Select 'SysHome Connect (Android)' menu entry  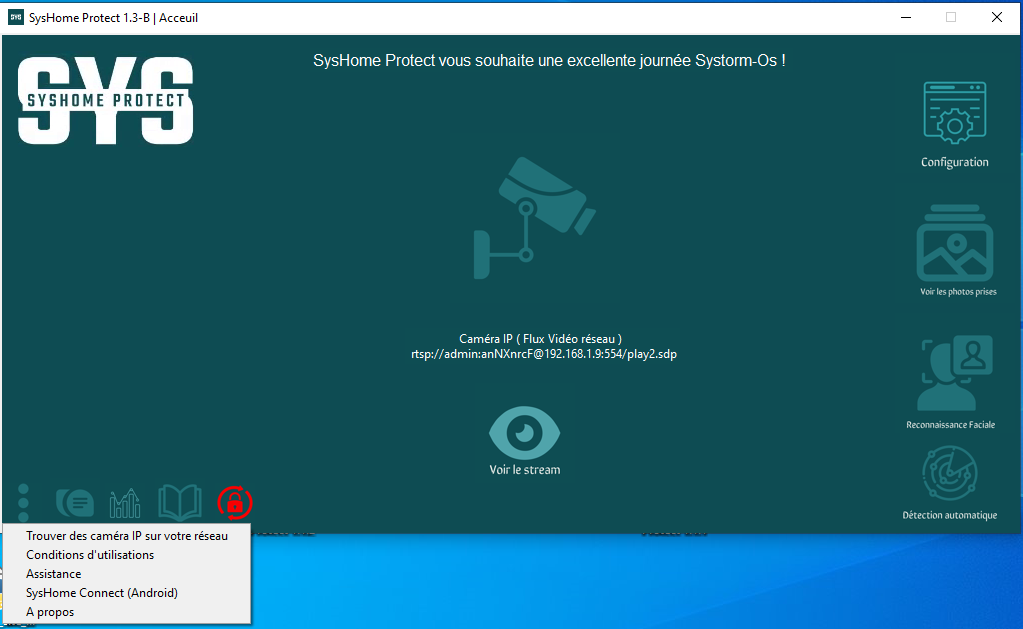(x=127, y=592)
